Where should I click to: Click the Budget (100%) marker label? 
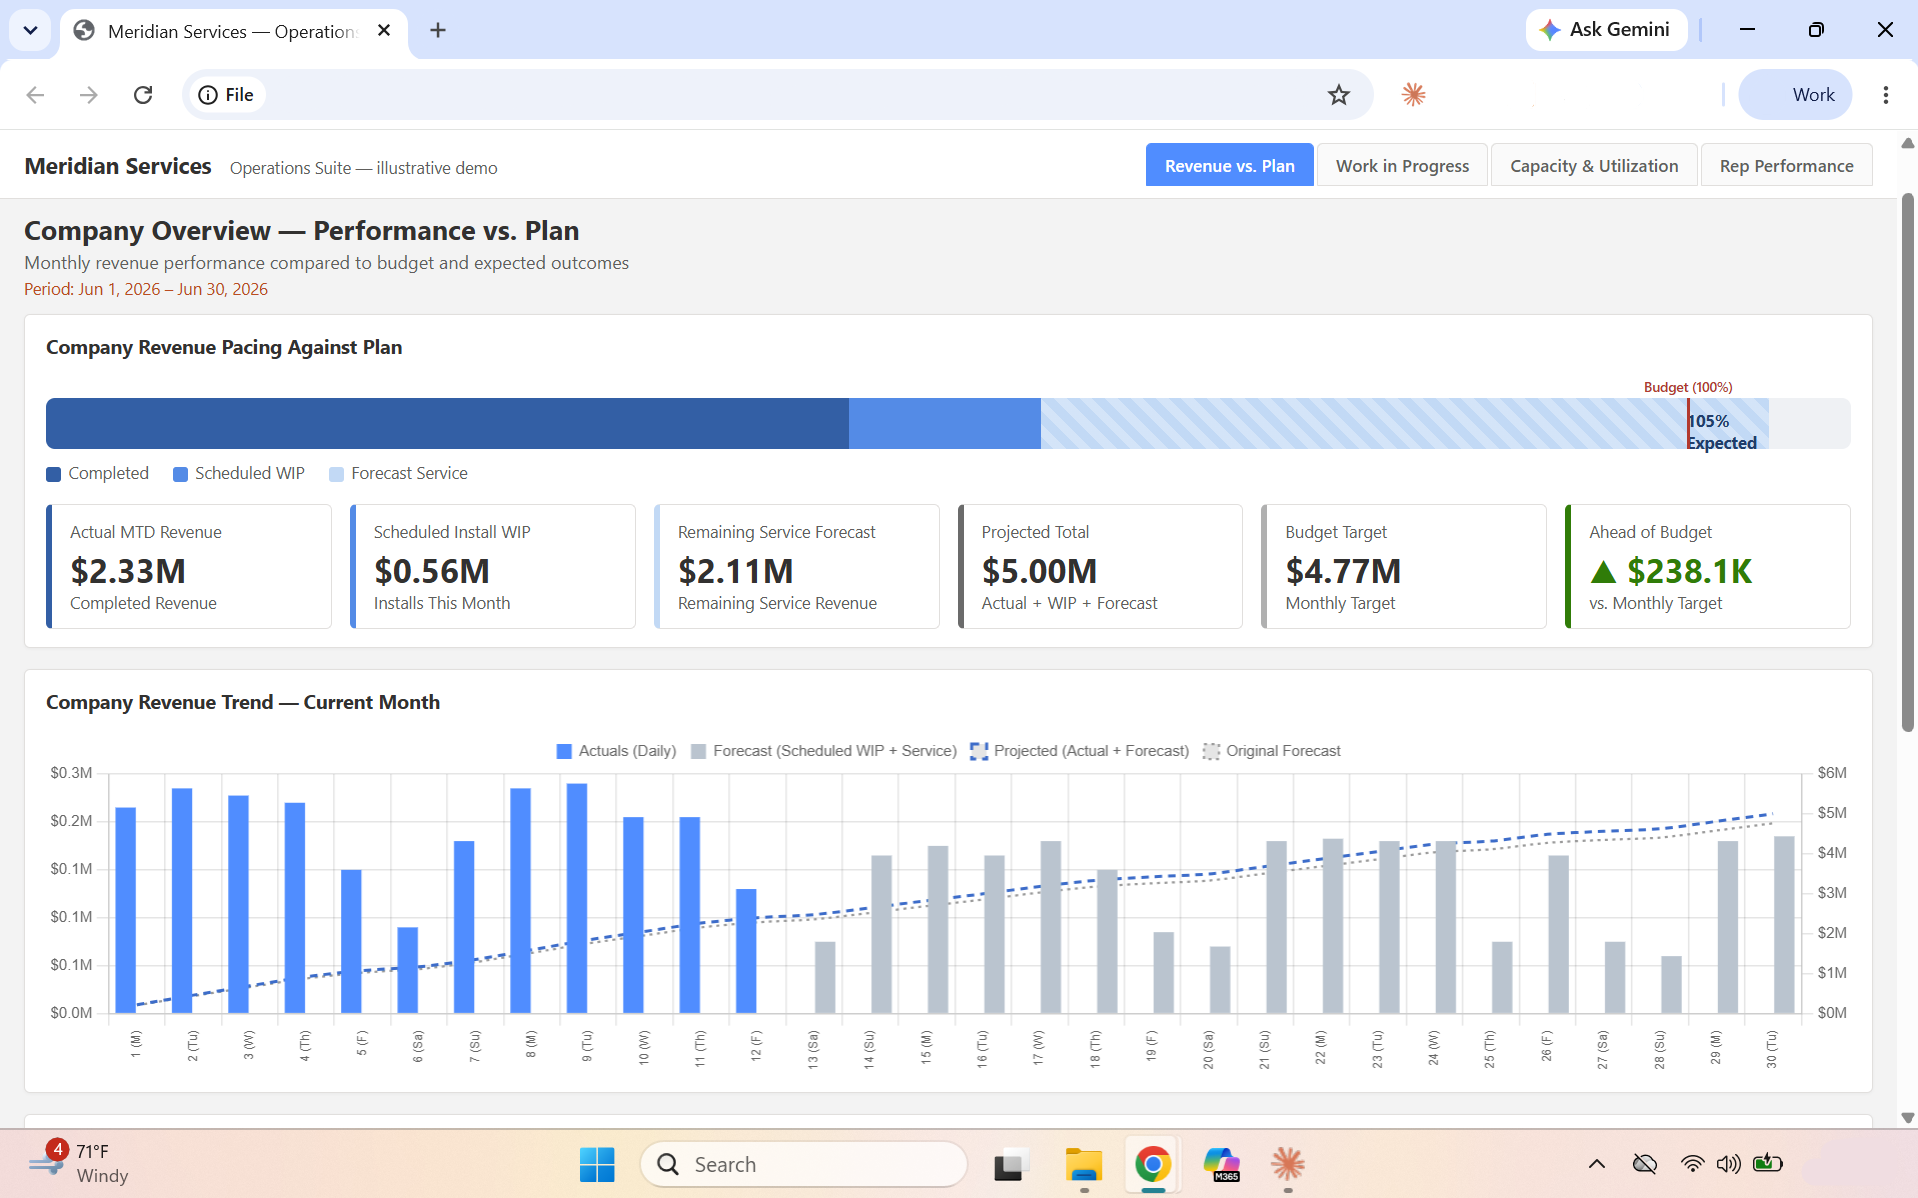1688,387
